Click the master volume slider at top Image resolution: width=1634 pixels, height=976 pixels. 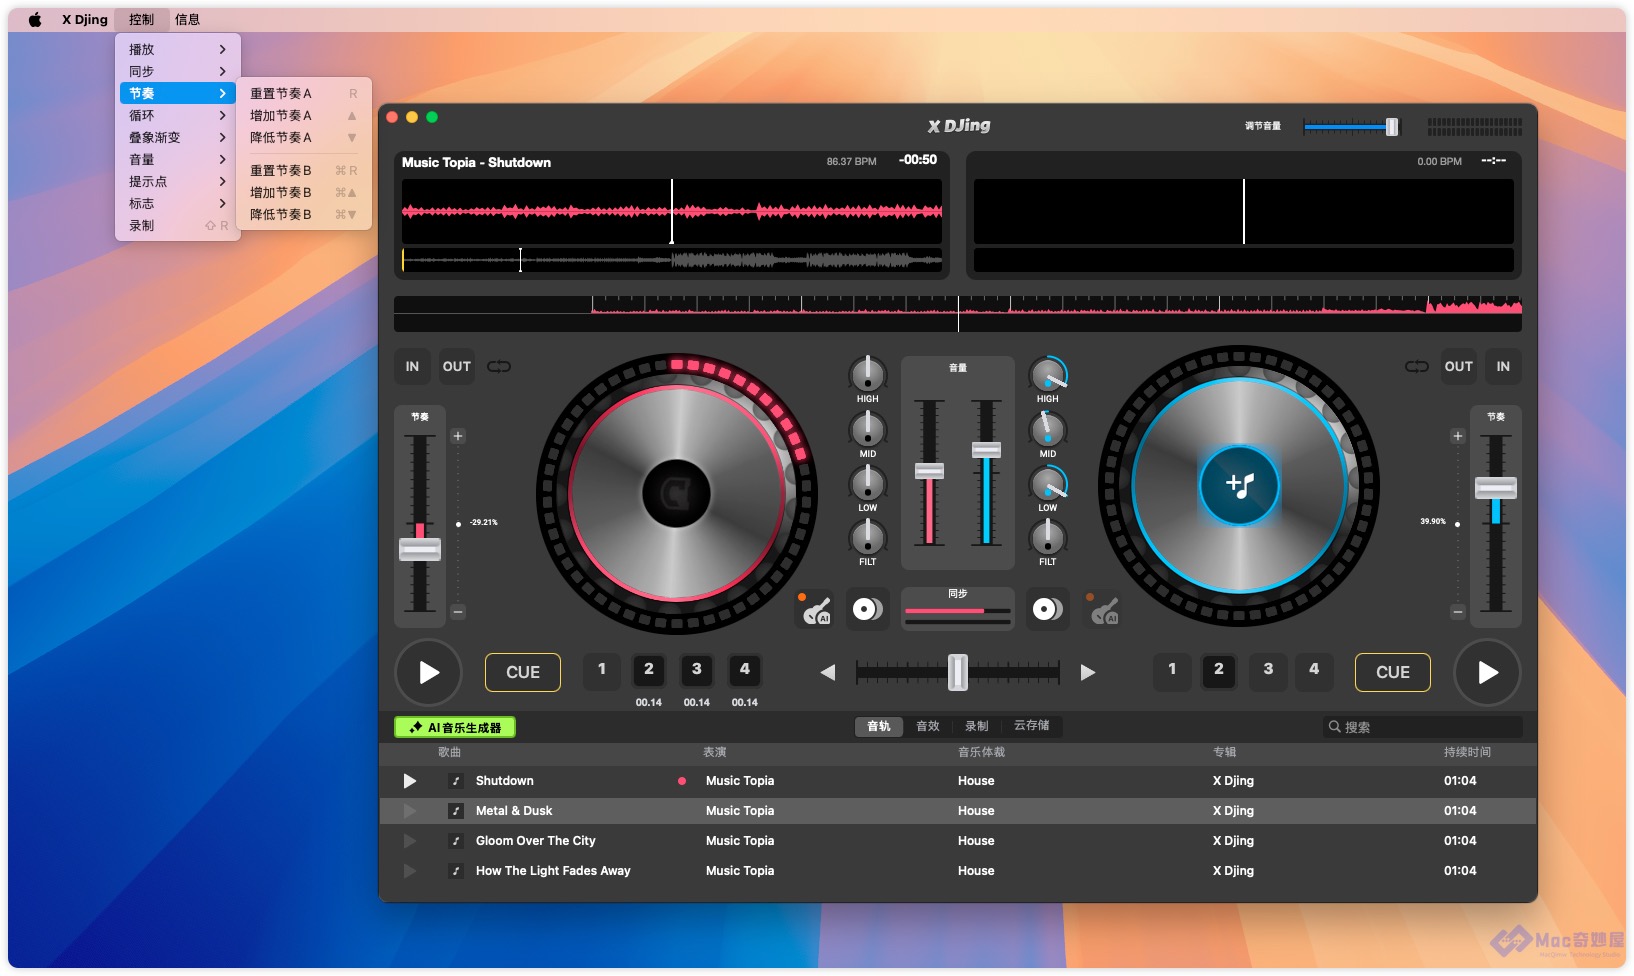[x=1351, y=127]
